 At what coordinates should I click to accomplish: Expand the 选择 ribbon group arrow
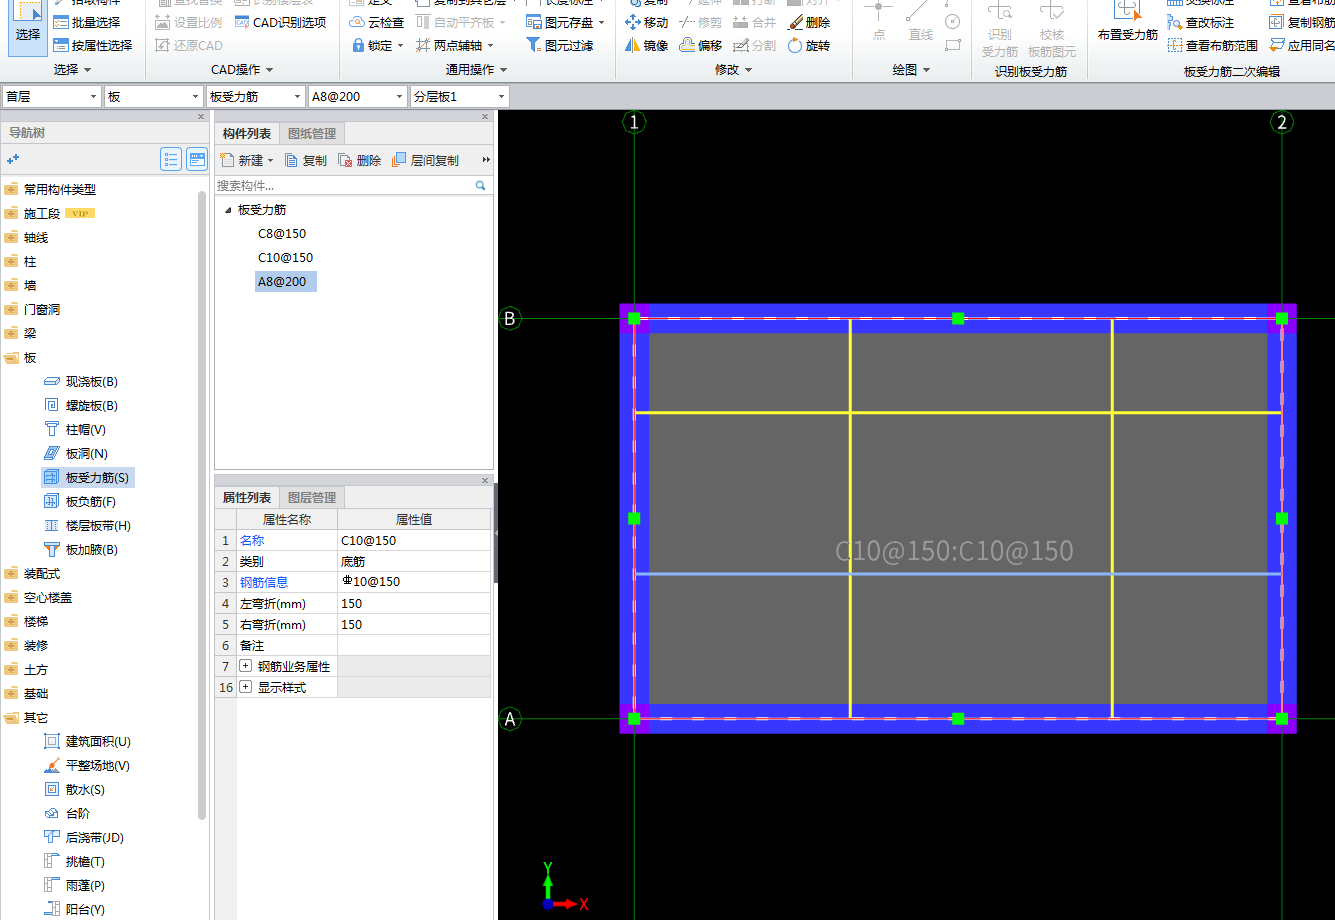[87, 70]
